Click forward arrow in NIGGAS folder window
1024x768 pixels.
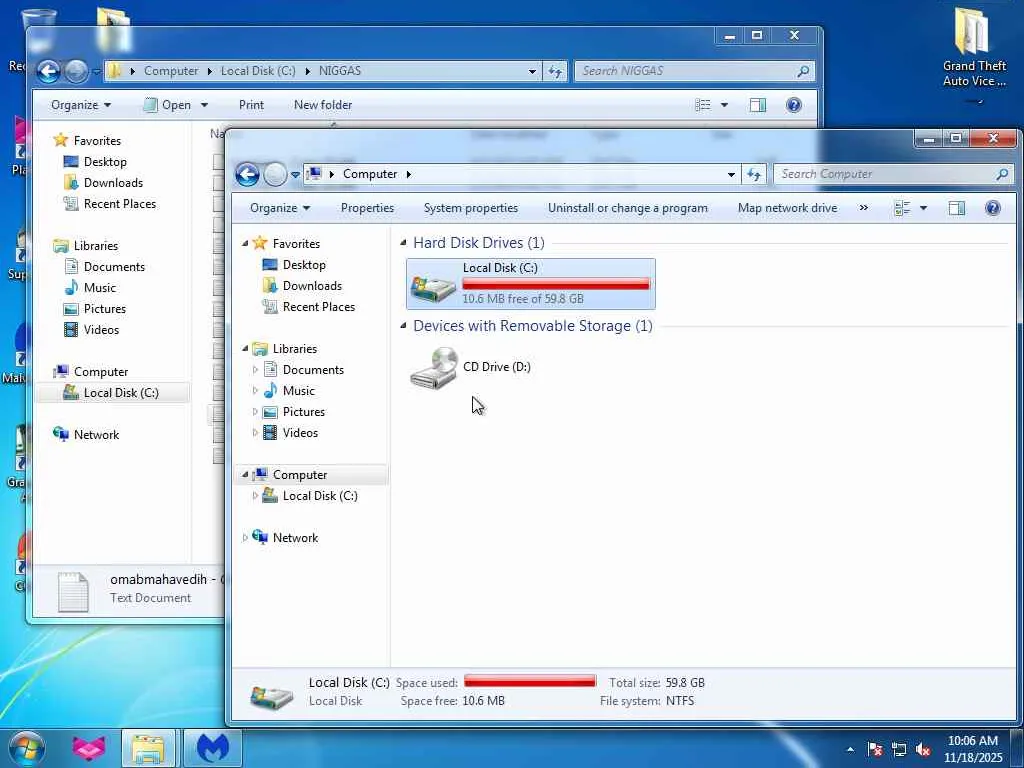[76, 71]
